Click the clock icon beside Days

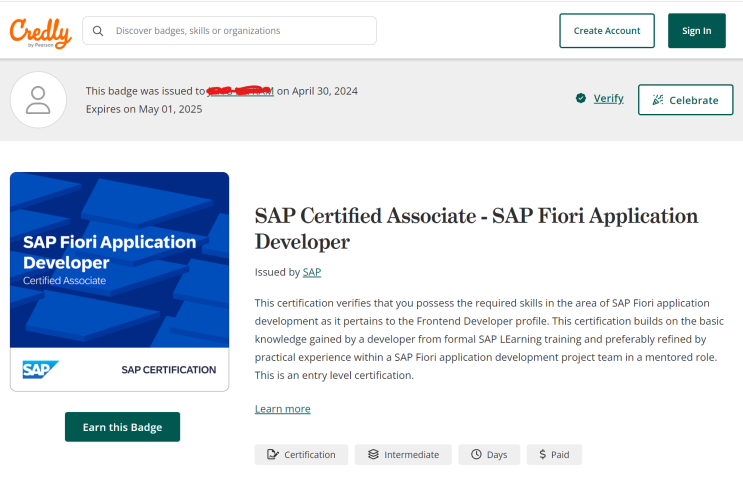[476, 454]
